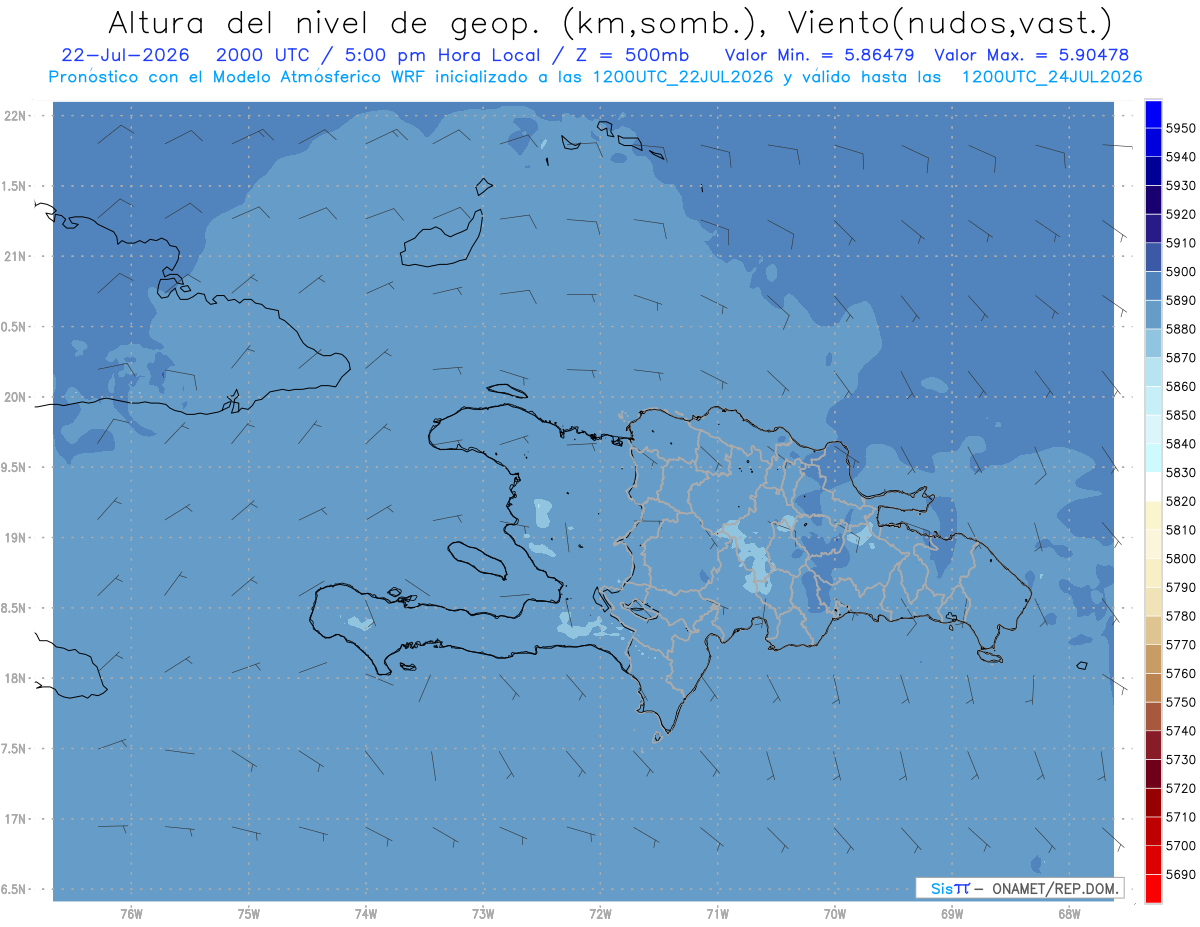Click 'Valor Min. = 5.86479' text

[820, 55]
